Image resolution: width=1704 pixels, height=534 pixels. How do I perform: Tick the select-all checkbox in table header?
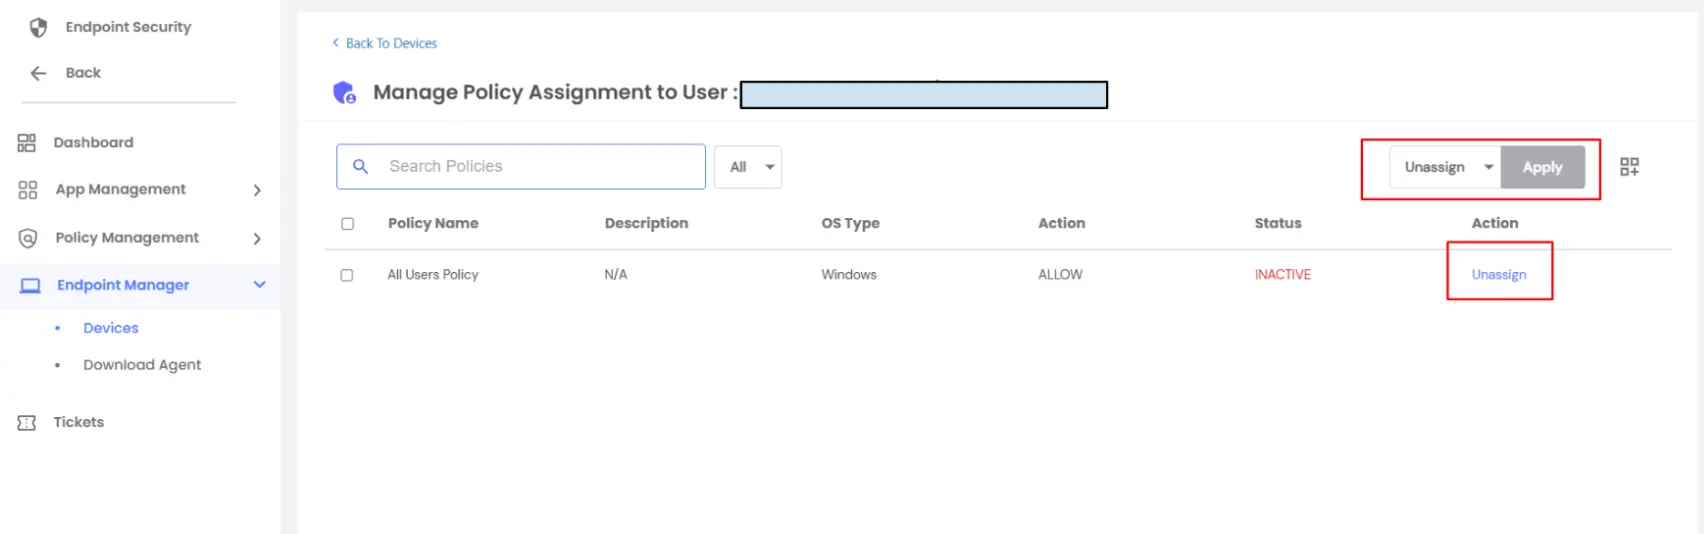click(x=347, y=224)
